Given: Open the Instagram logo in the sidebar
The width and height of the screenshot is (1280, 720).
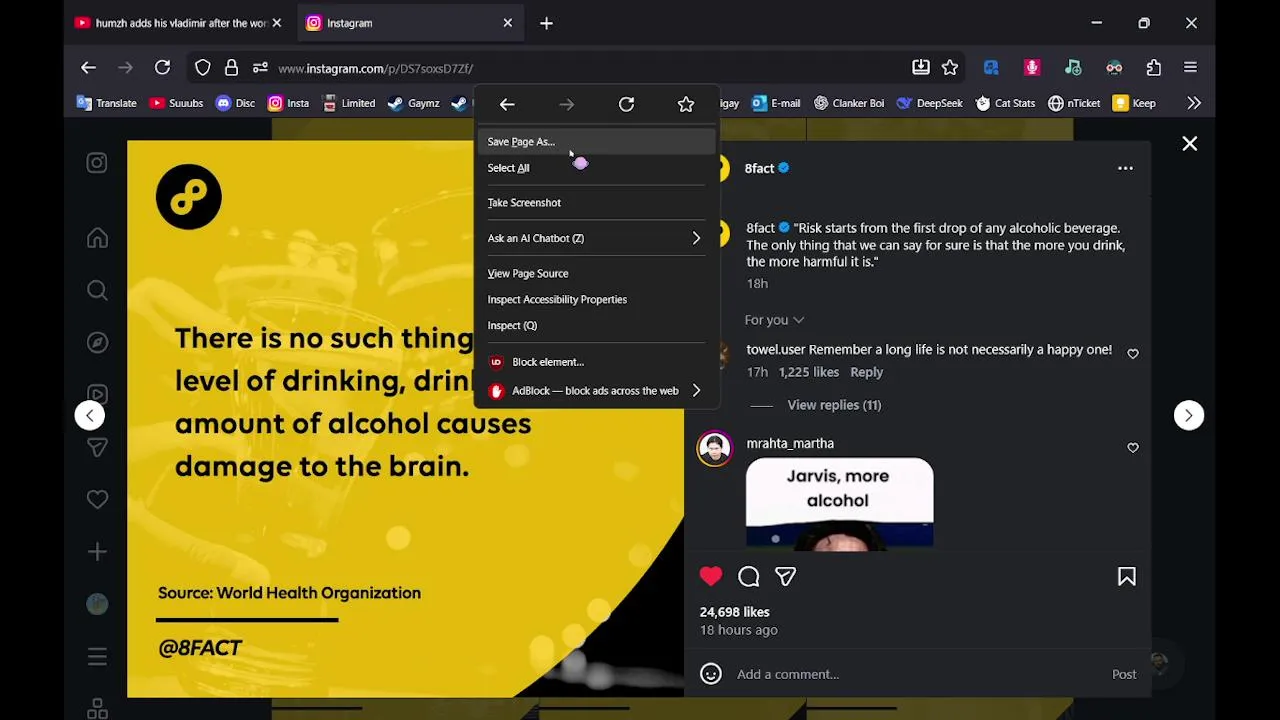Looking at the screenshot, I should (97, 163).
